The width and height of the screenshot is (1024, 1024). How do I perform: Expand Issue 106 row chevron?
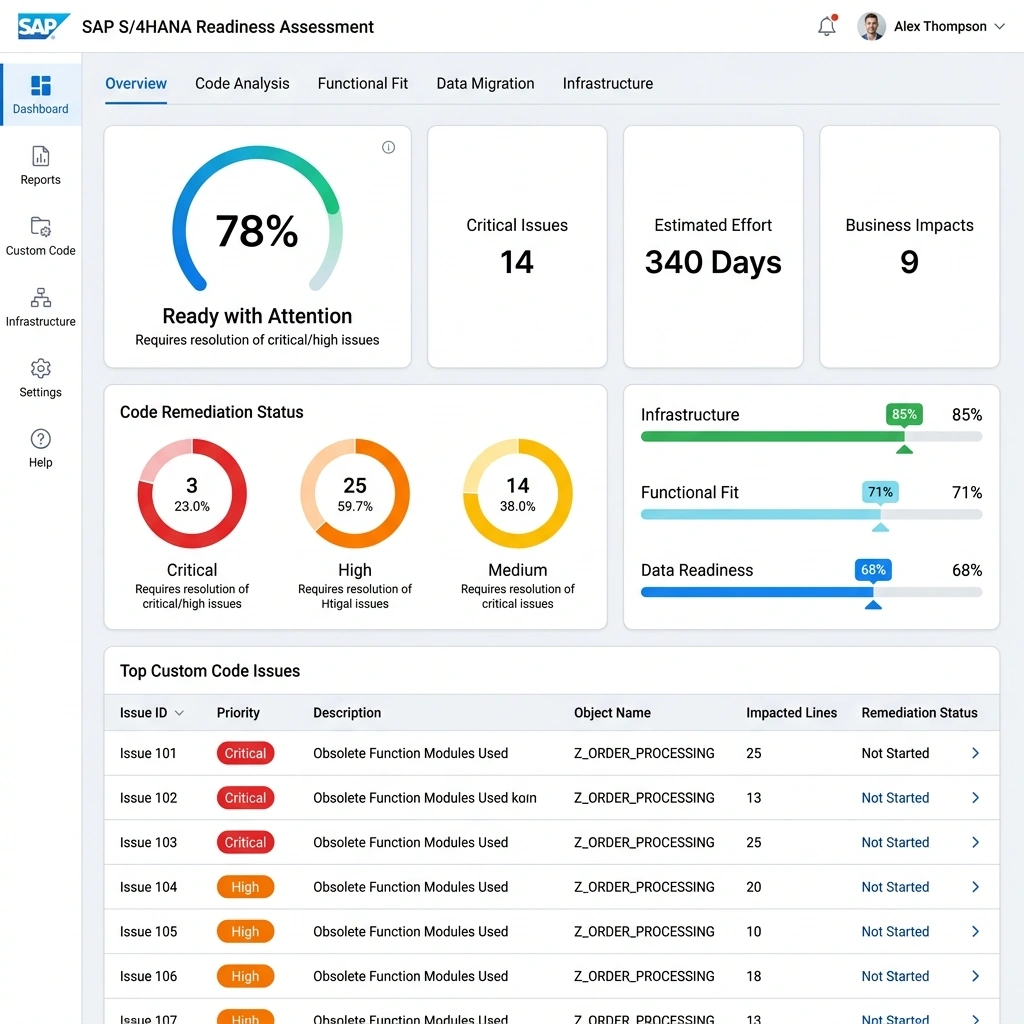click(x=975, y=976)
